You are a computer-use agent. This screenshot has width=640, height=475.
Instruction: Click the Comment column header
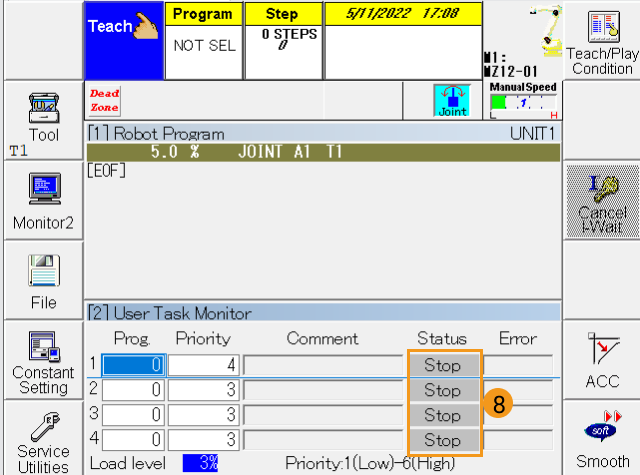pos(322,338)
